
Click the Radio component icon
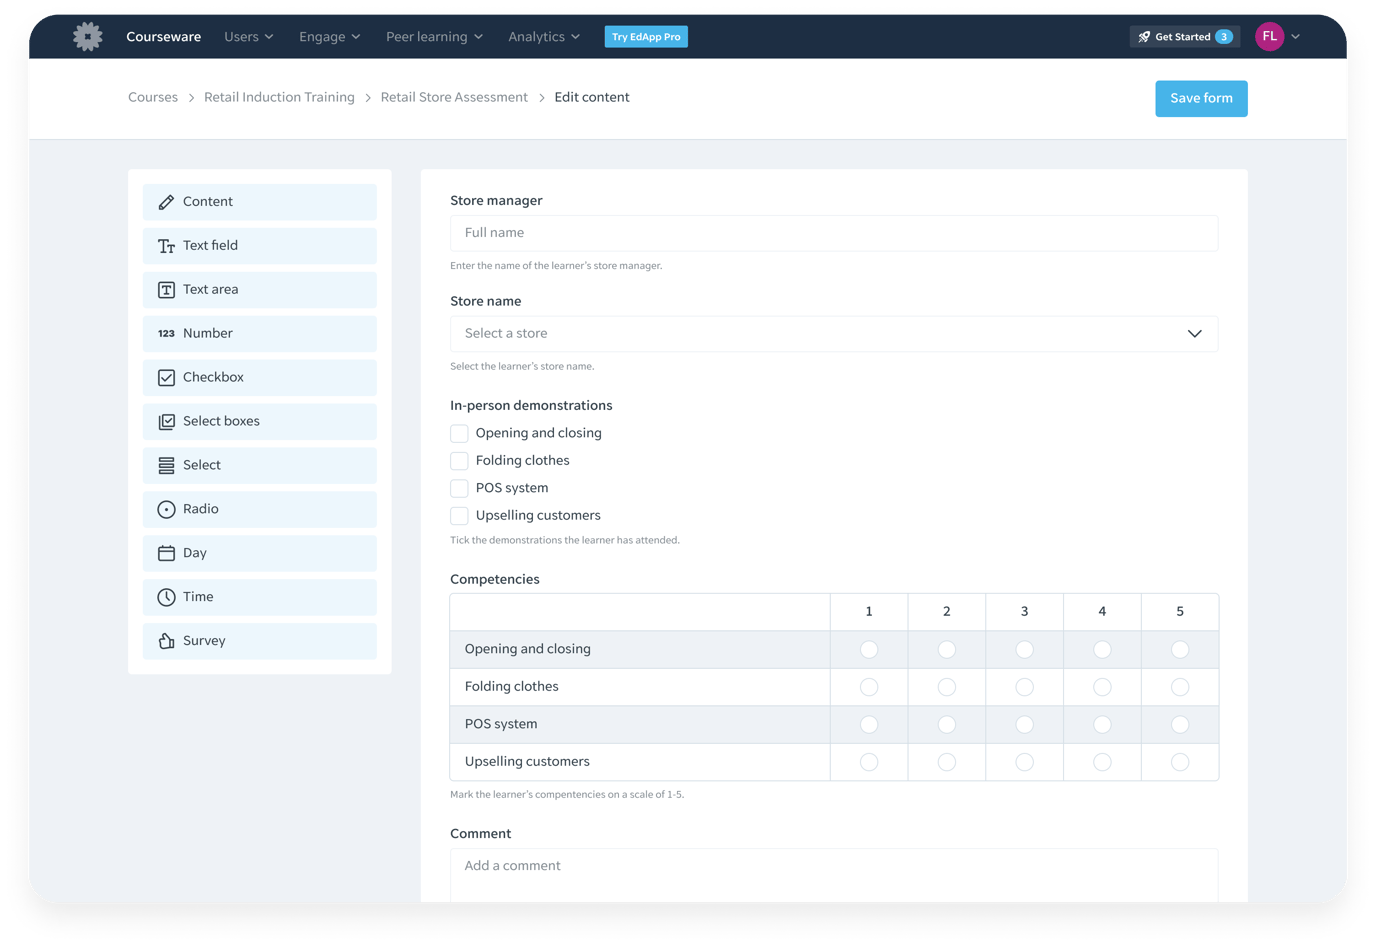point(166,510)
